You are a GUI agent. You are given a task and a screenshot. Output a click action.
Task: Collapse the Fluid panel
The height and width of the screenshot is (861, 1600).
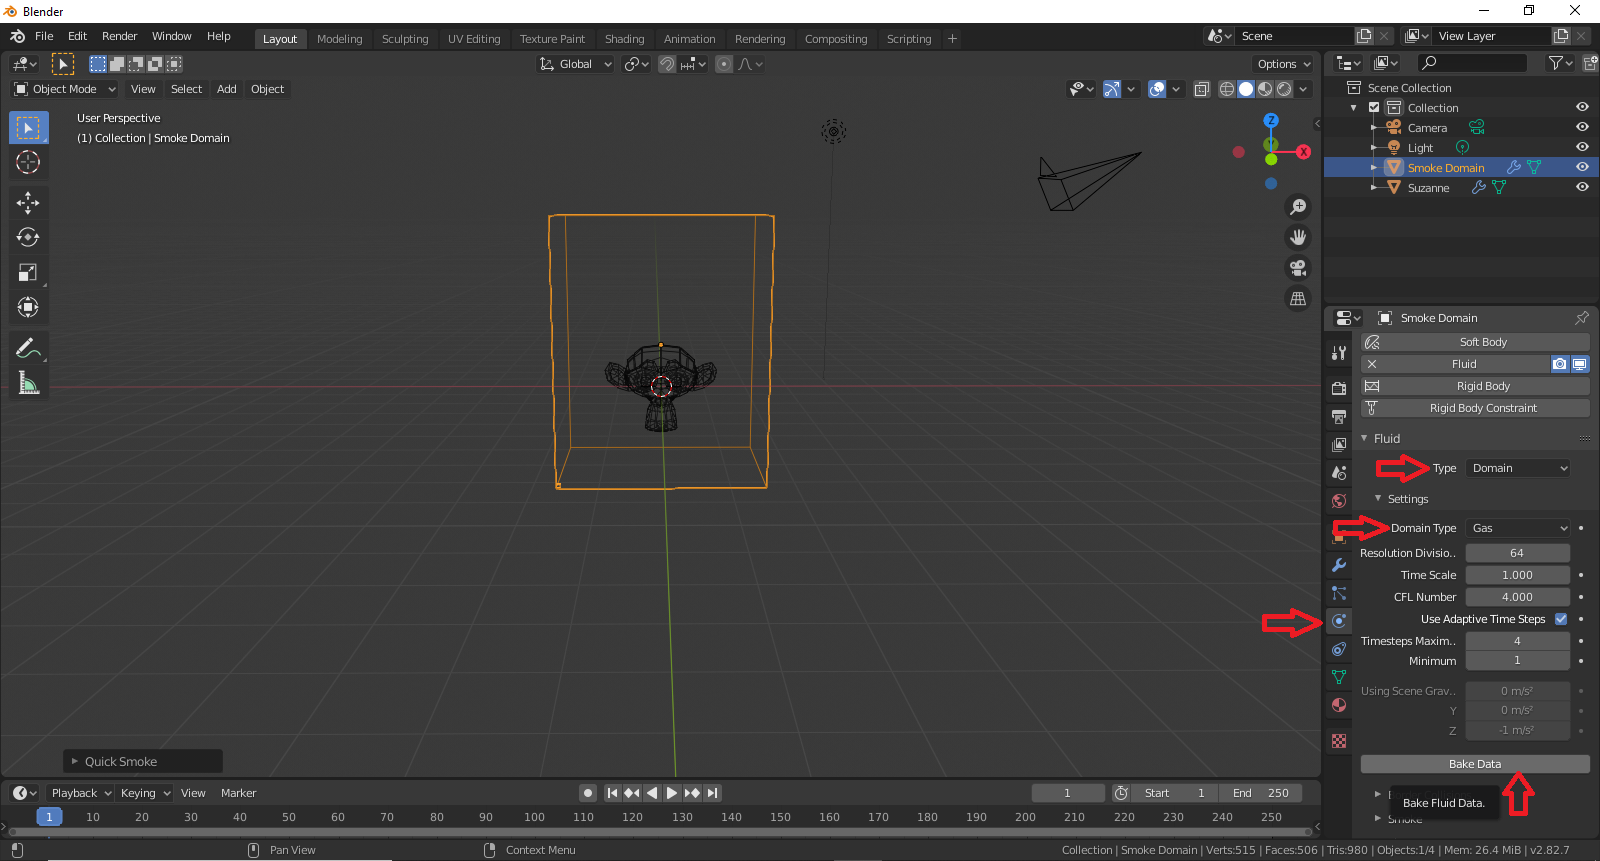(x=1364, y=439)
